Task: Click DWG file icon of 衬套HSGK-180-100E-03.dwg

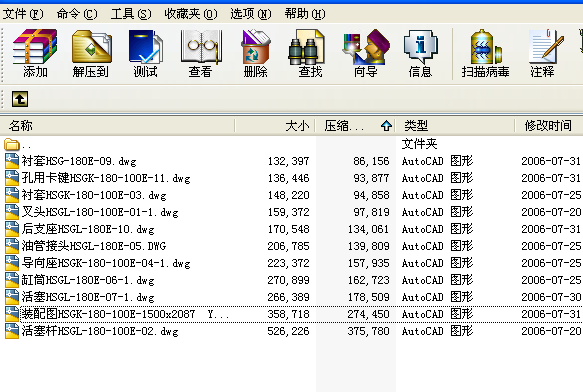Action: 12,195
